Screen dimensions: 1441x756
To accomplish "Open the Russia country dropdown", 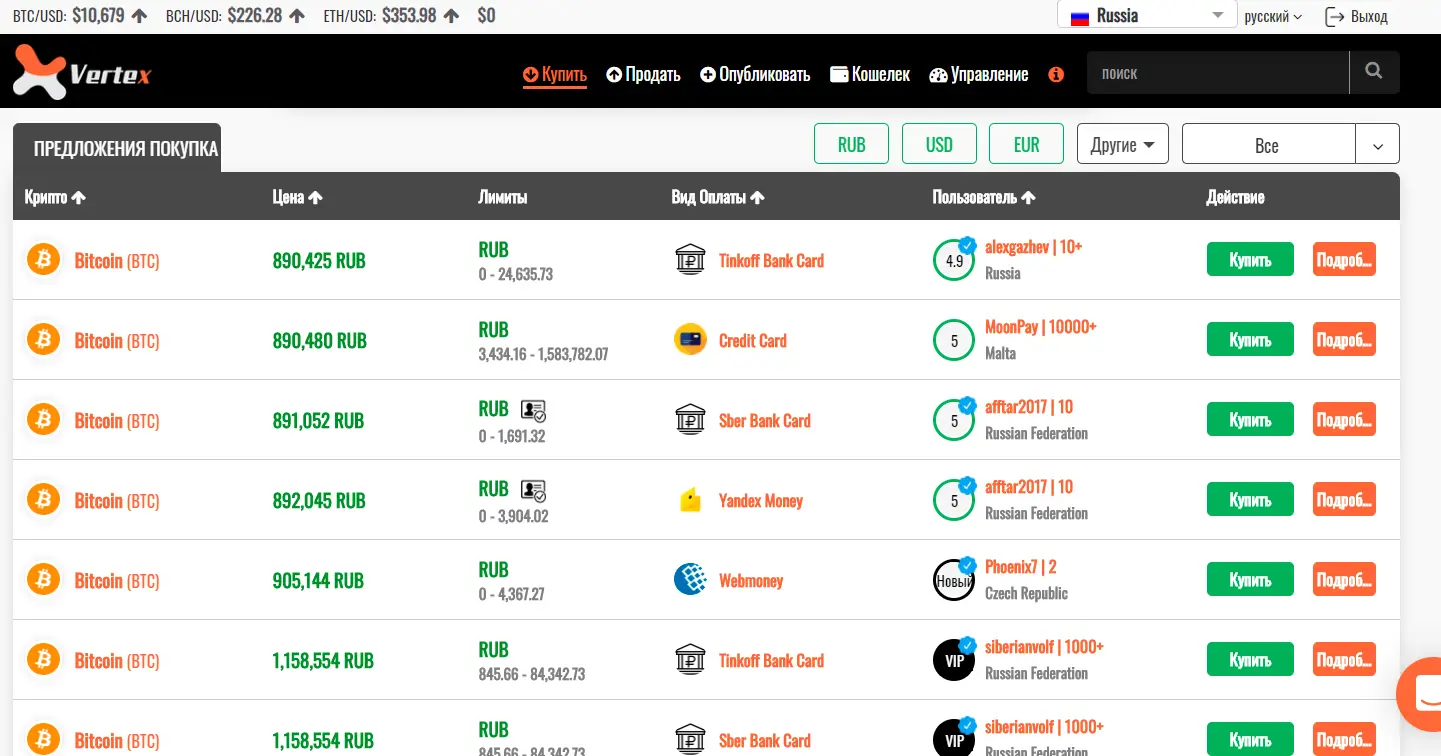I will (x=1148, y=15).
